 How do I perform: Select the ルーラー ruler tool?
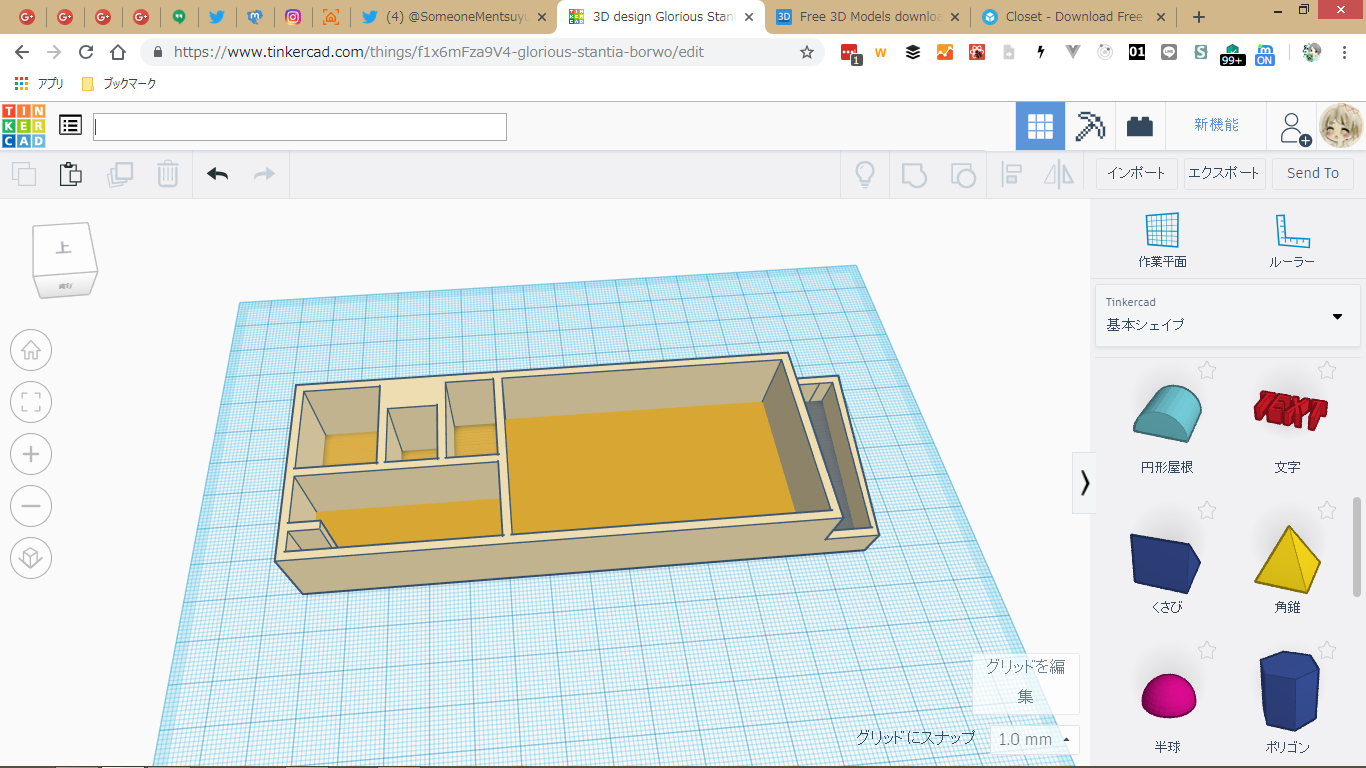(x=1291, y=240)
